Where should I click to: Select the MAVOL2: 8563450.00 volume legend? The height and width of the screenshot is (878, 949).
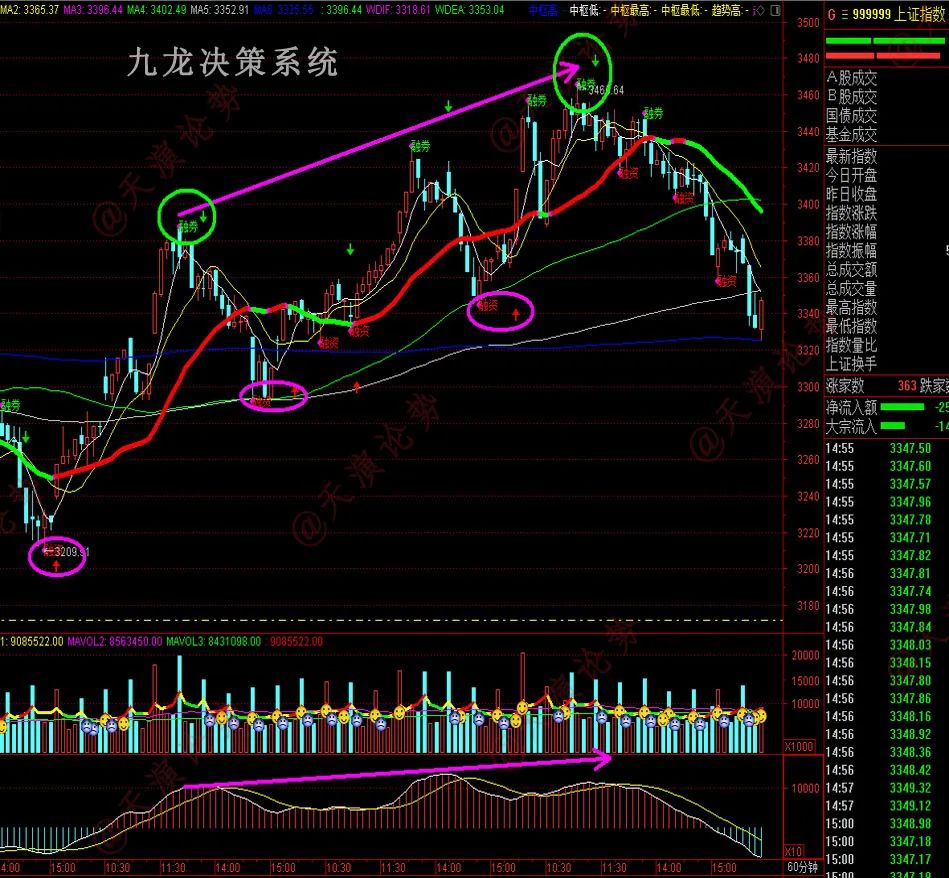(x=114, y=641)
